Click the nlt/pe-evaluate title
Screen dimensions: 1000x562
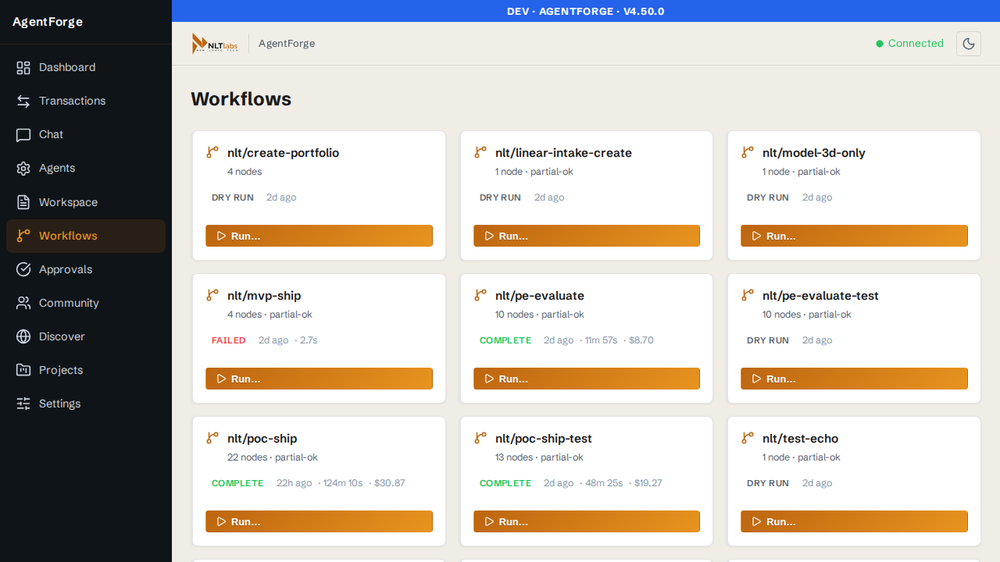click(540, 296)
